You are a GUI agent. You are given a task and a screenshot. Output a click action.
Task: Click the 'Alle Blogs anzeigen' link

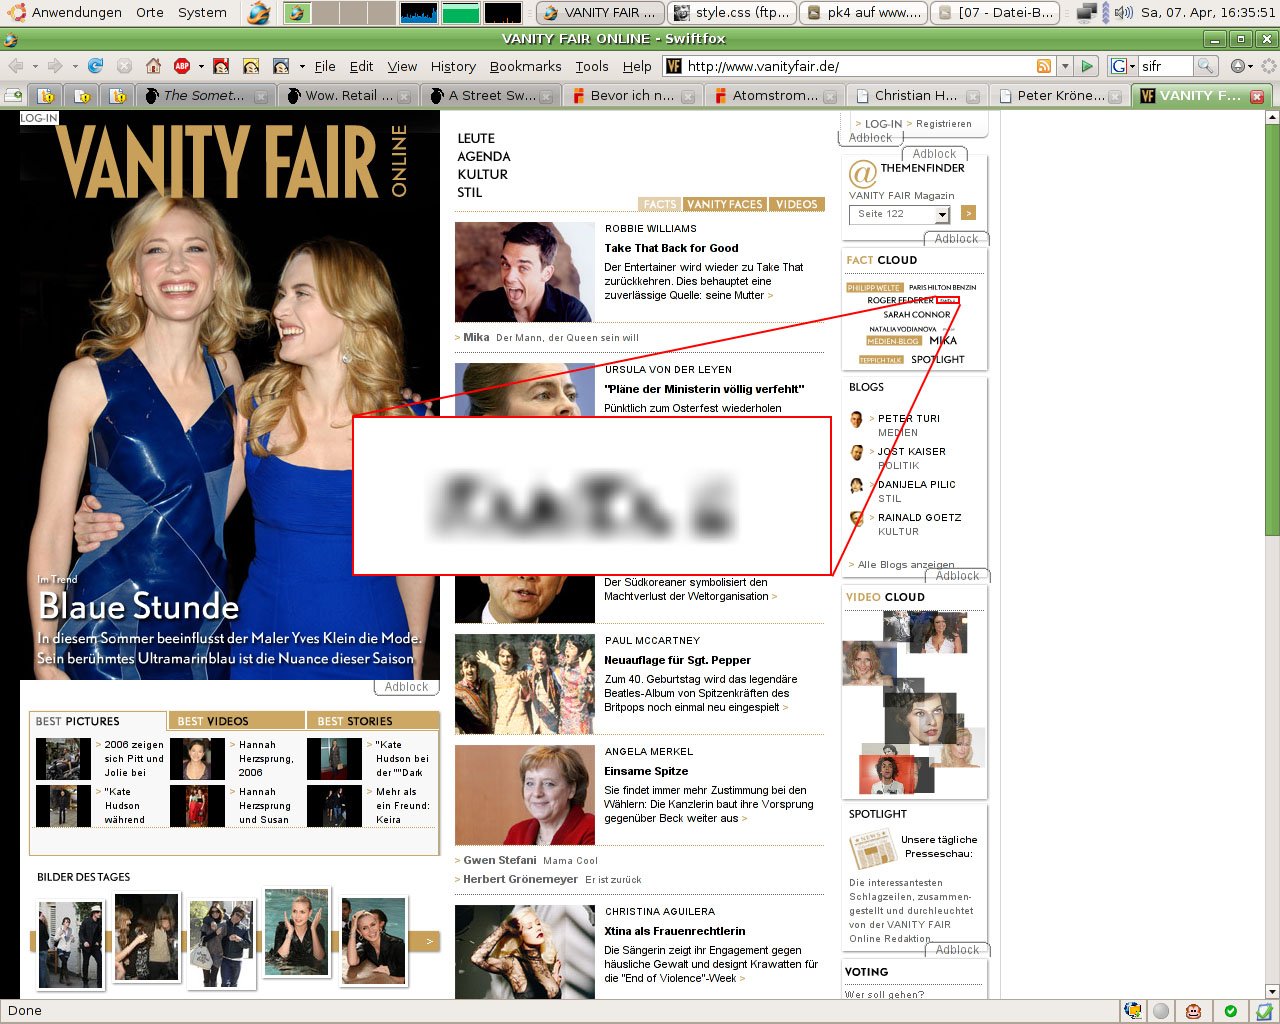[906, 565]
